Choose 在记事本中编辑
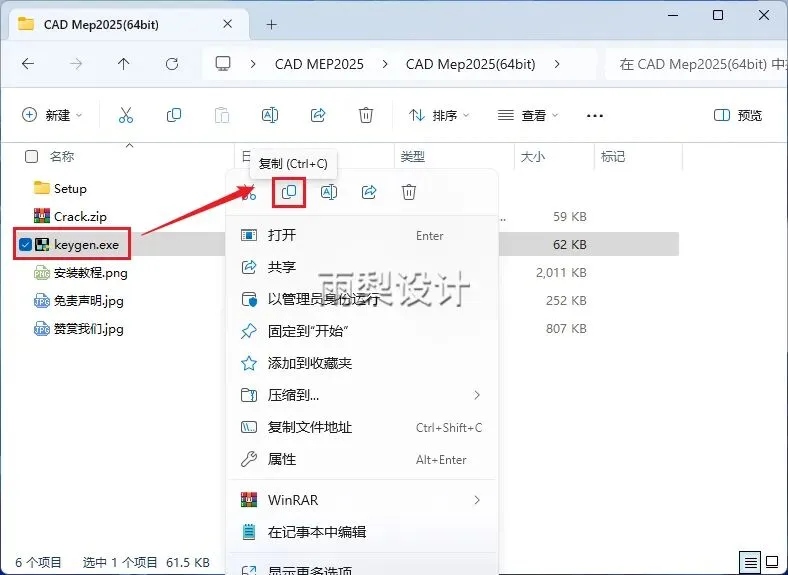Image resolution: width=788 pixels, height=575 pixels. [x=362, y=532]
